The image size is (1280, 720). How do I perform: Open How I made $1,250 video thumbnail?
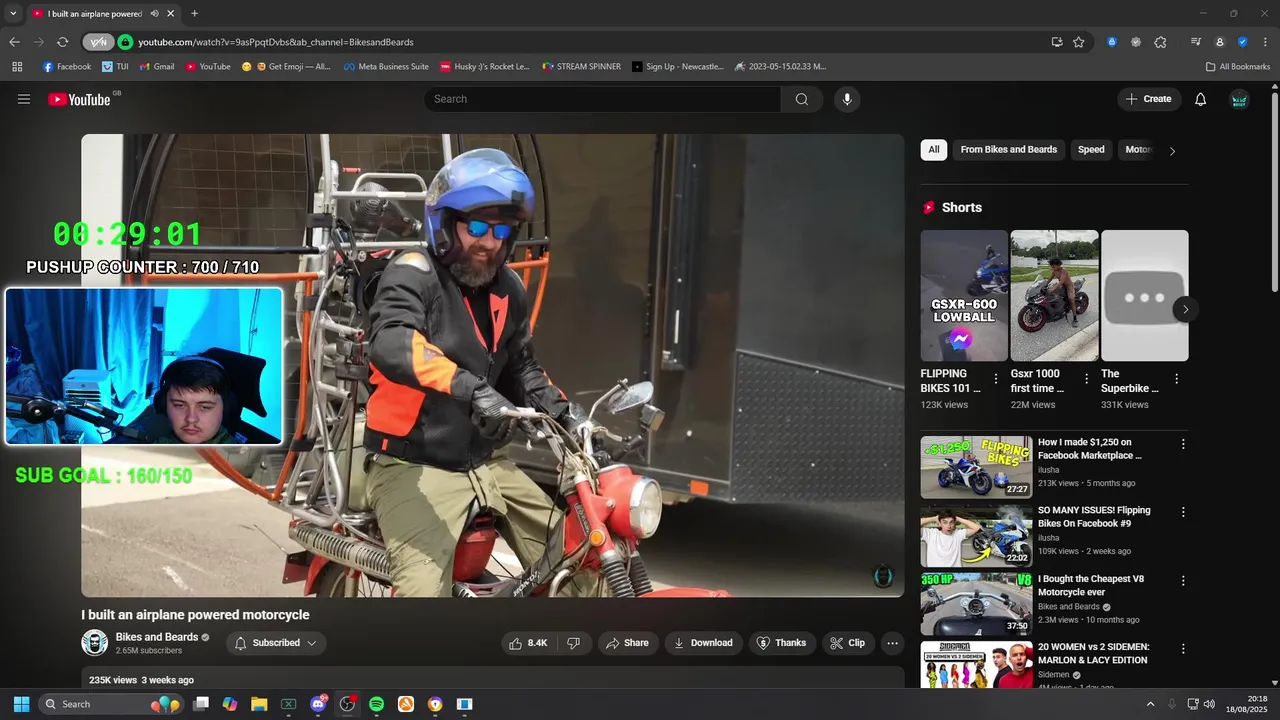tap(976, 467)
